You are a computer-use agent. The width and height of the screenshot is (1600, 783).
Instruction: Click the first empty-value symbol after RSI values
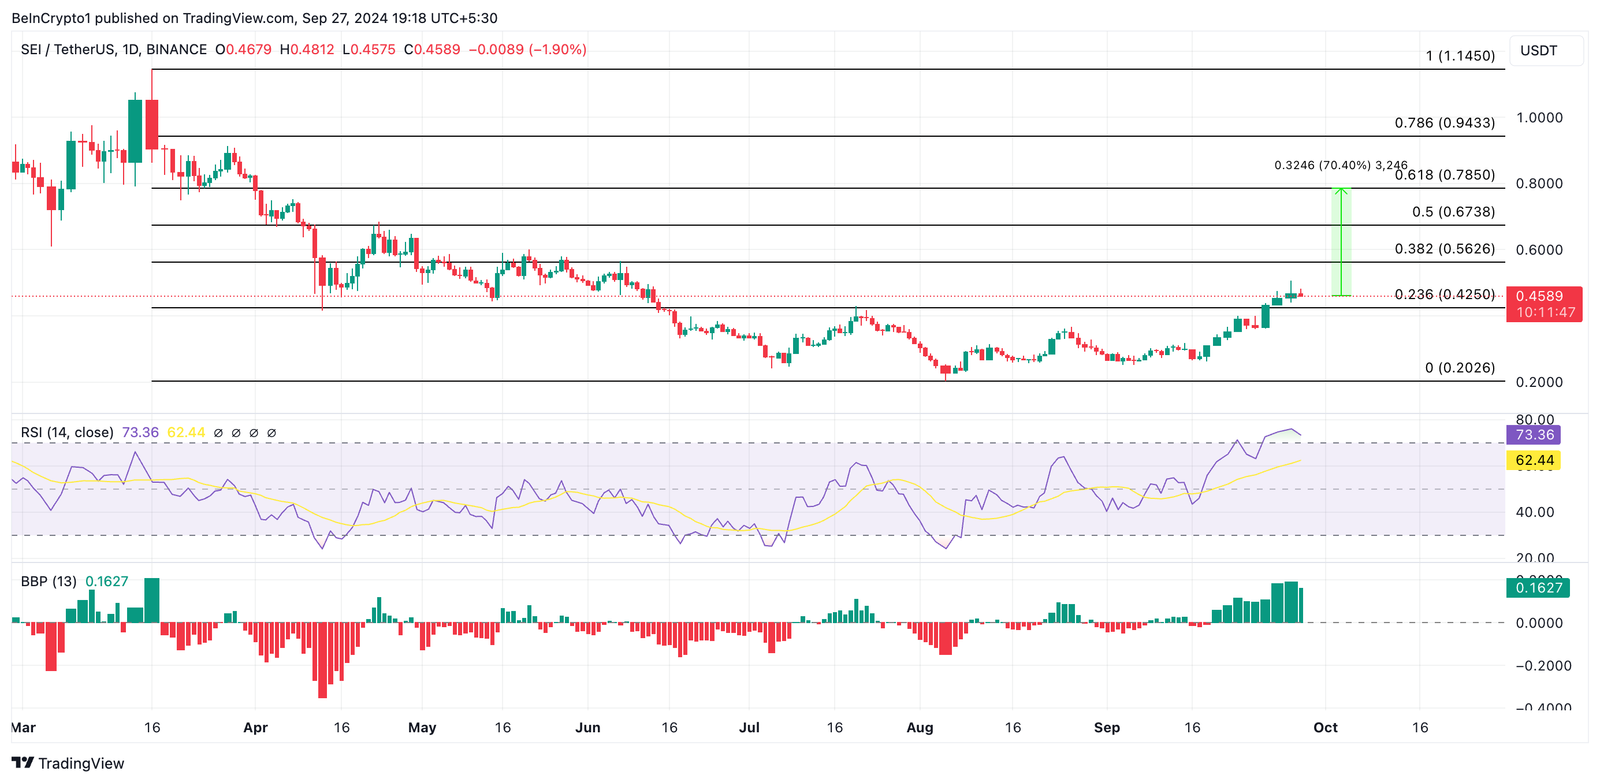[x=218, y=433]
